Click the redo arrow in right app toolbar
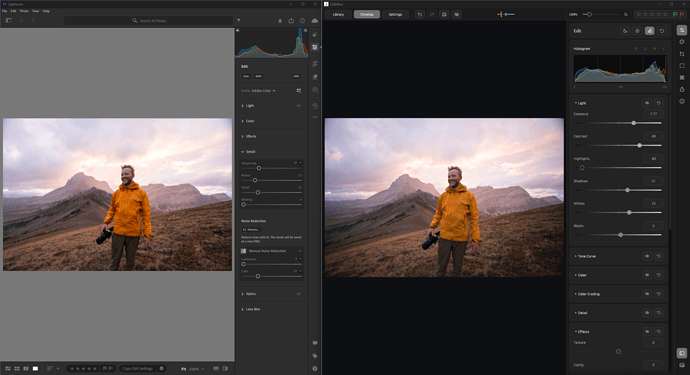This screenshot has height=375, width=690. [x=432, y=15]
